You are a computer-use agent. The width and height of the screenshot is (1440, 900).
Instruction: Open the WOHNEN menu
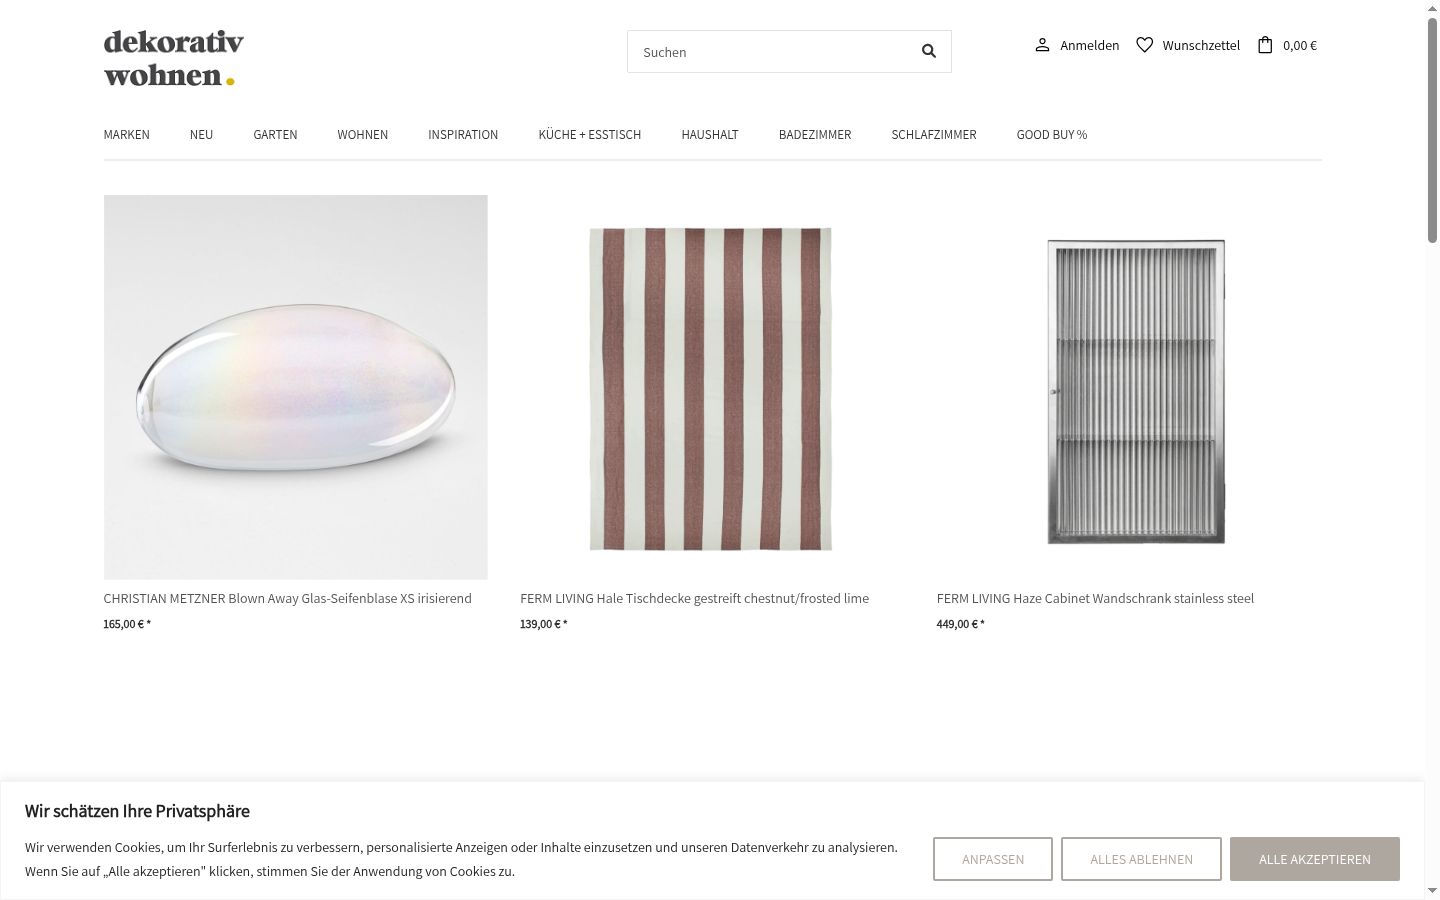tap(363, 135)
